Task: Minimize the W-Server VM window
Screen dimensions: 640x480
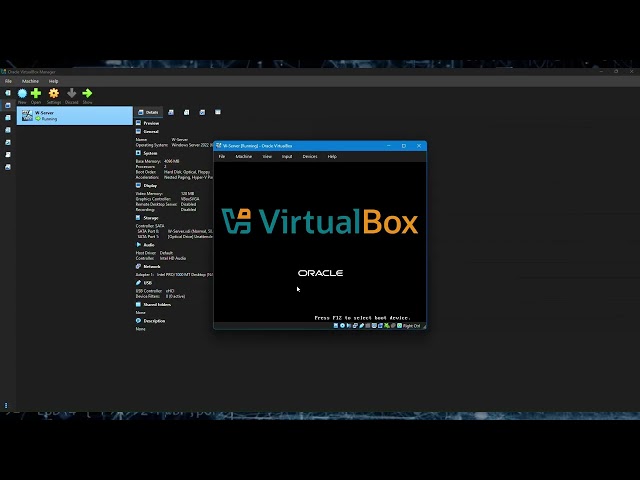Action: (389, 146)
